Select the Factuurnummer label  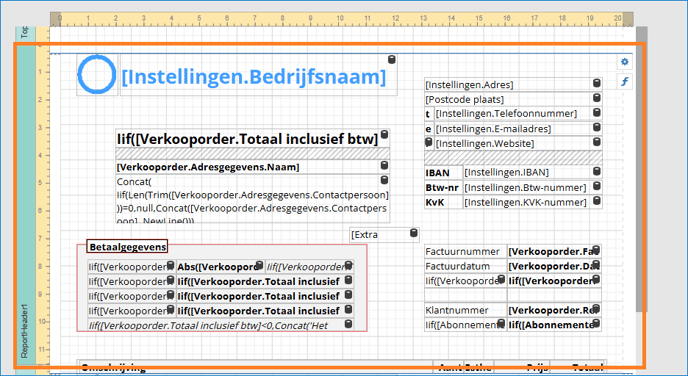point(466,251)
